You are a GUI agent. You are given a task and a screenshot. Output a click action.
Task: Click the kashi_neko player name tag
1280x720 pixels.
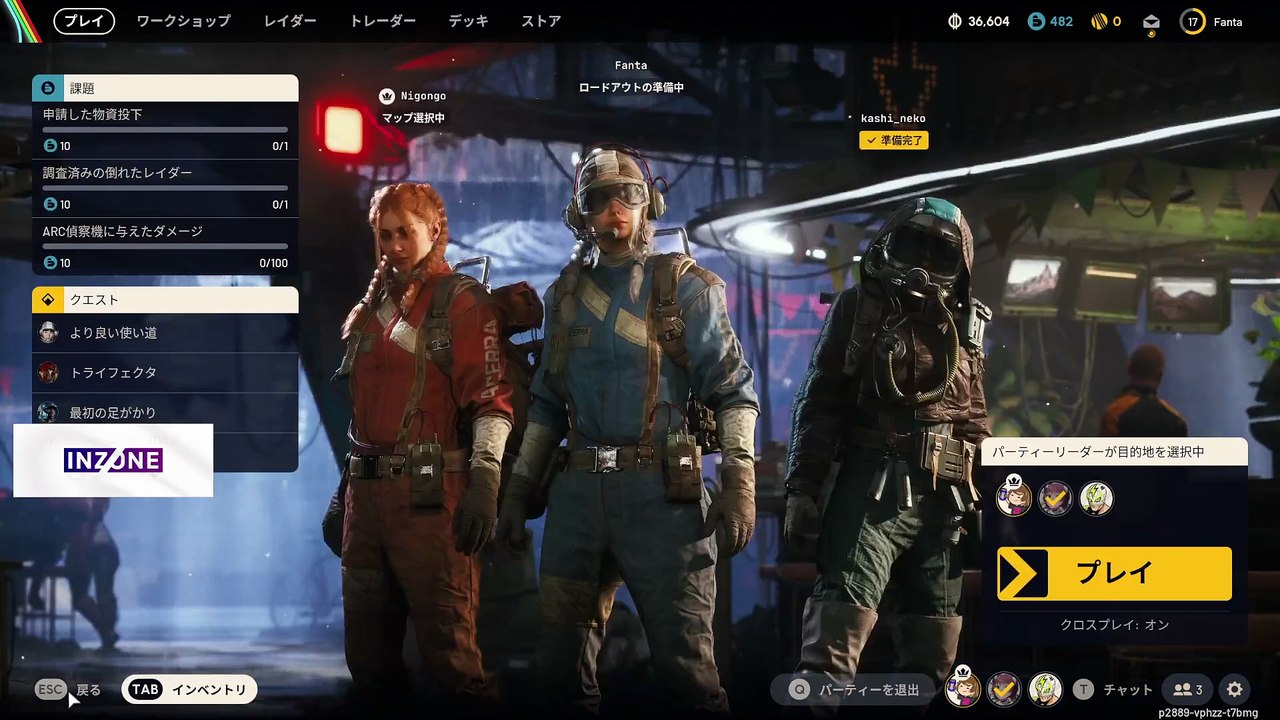(893, 118)
